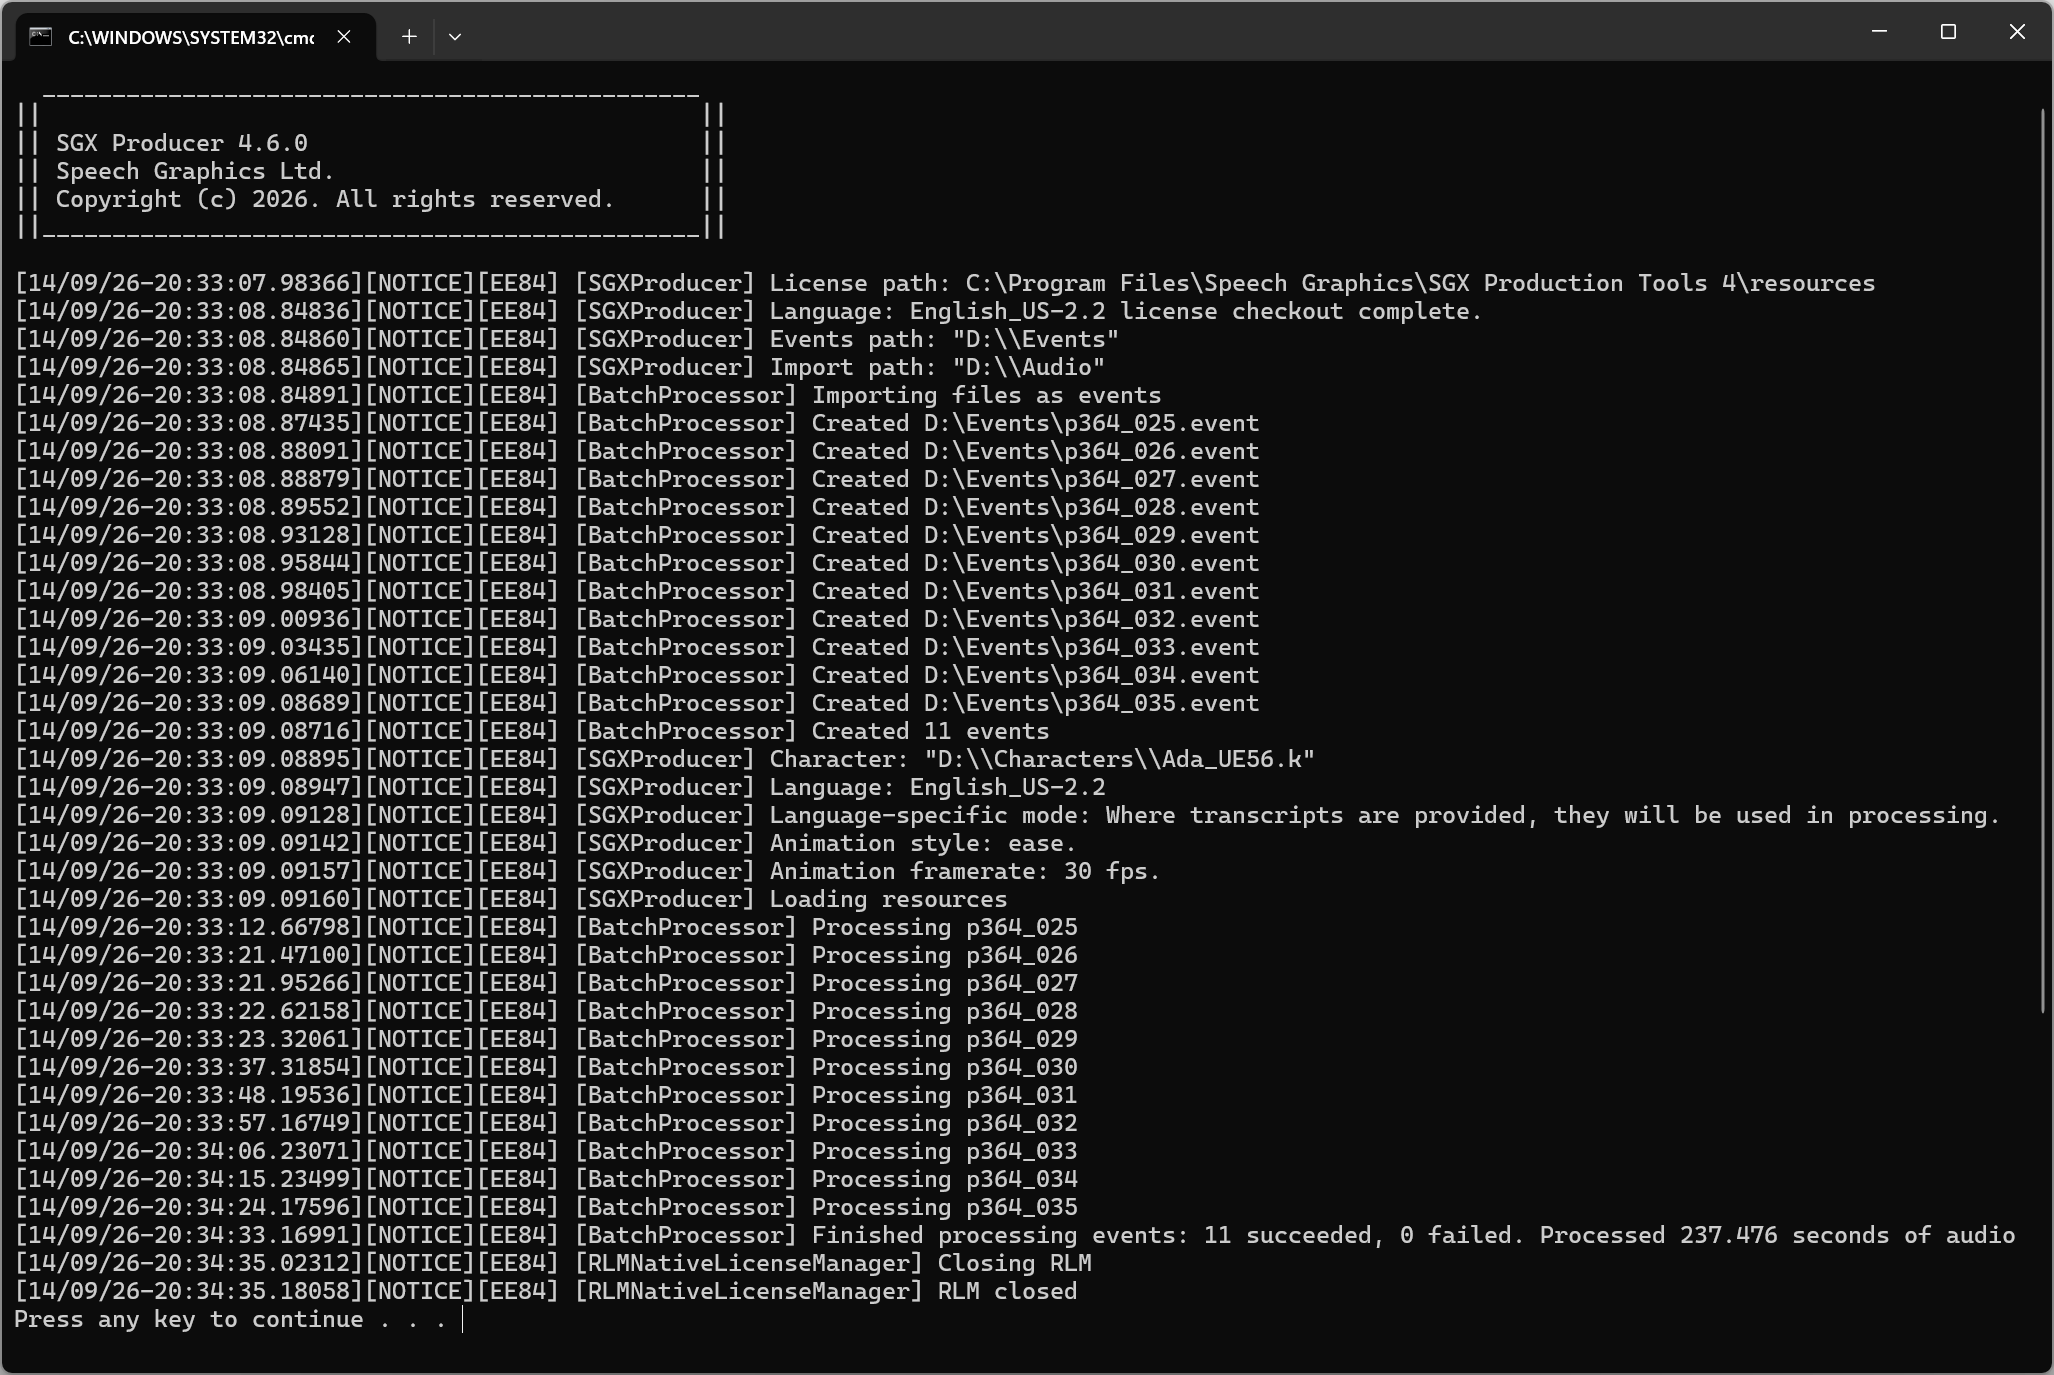This screenshot has width=2054, height=1375.
Task: Click the 'SGX Producer 4.6.0' banner text
Action: [182, 143]
